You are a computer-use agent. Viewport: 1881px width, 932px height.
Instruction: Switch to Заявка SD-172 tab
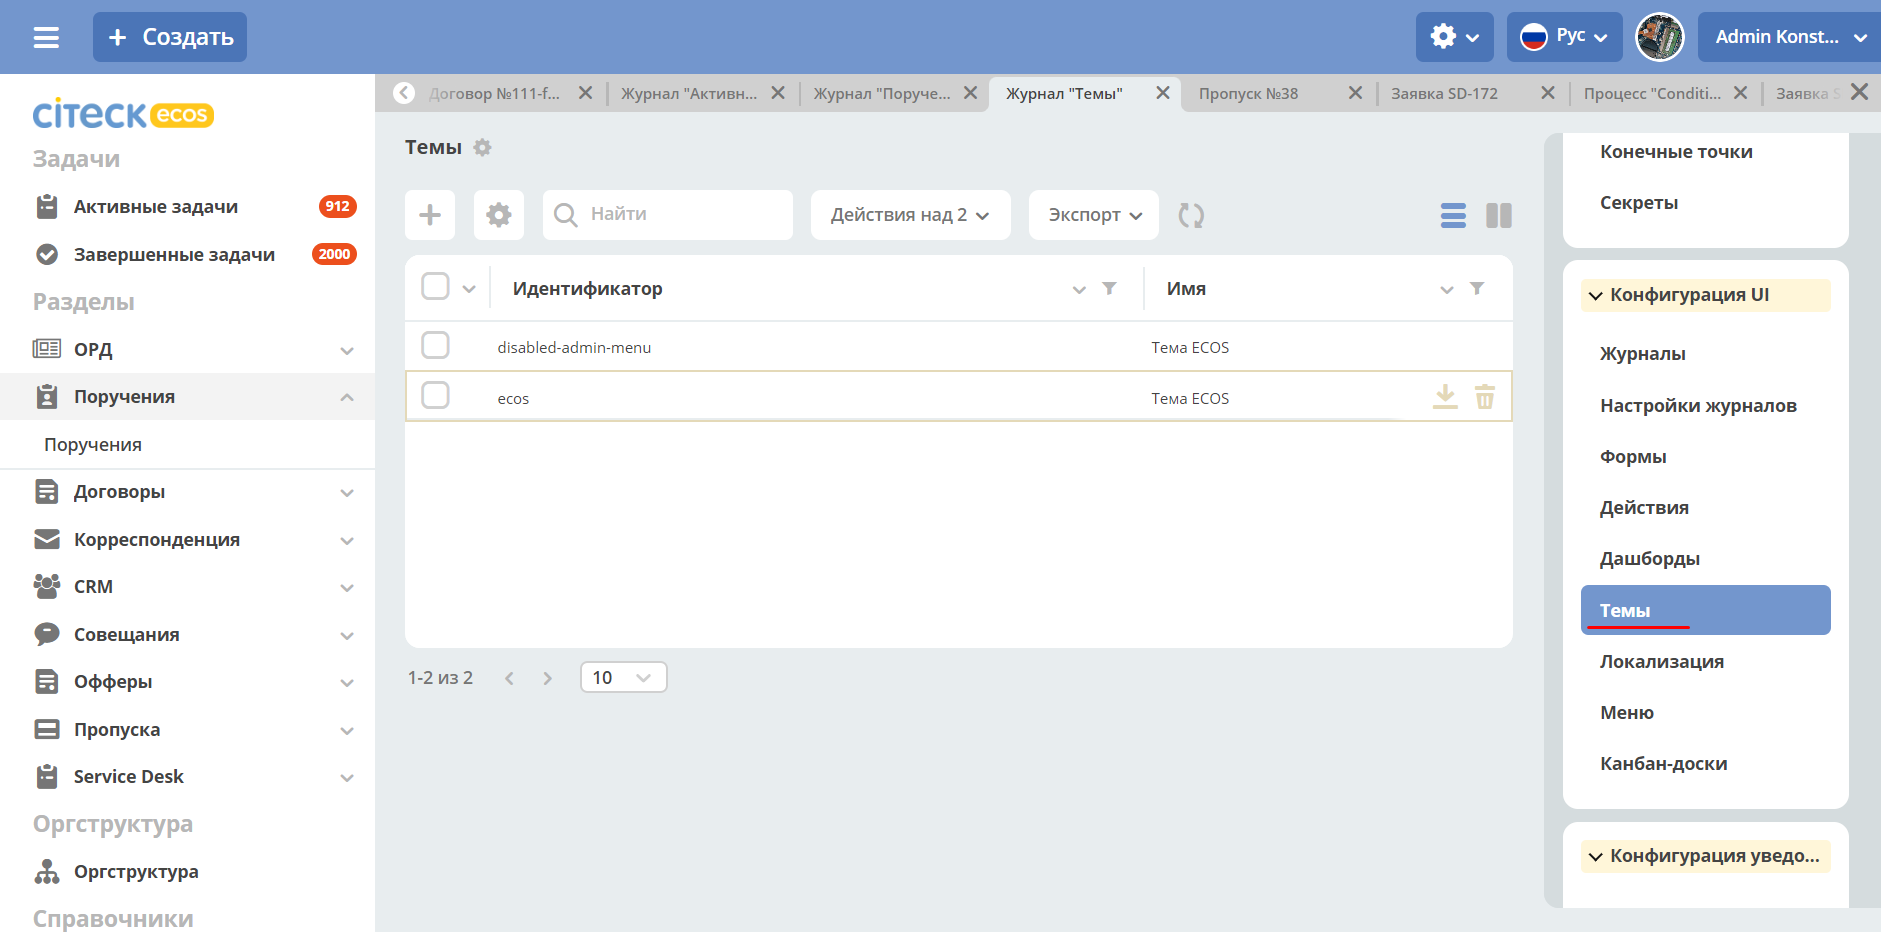pyautogui.click(x=1444, y=93)
